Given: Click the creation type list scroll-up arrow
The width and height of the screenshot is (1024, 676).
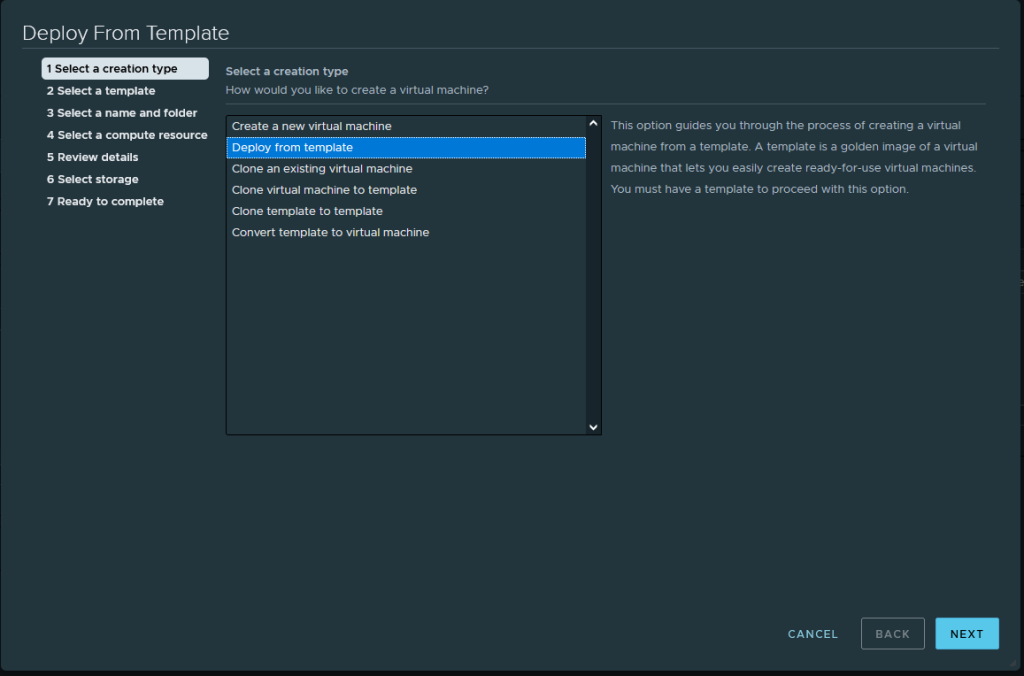Looking at the screenshot, I should pyautogui.click(x=593, y=125).
